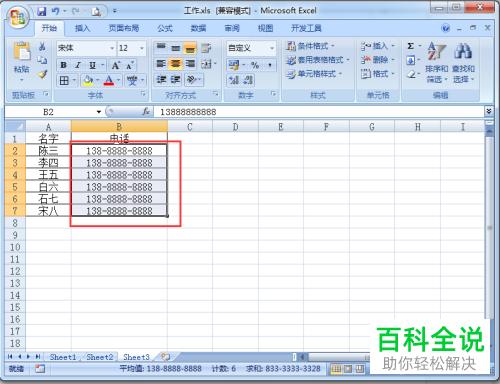Paste clipboard contents with Paste icon
This screenshot has height=384, width=500.
point(22,52)
